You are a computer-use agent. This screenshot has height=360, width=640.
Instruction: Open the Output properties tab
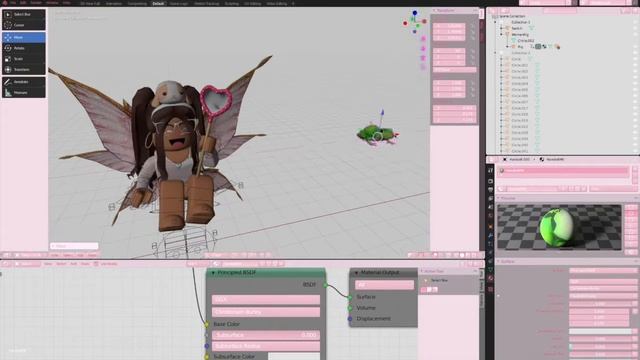click(490, 190)
